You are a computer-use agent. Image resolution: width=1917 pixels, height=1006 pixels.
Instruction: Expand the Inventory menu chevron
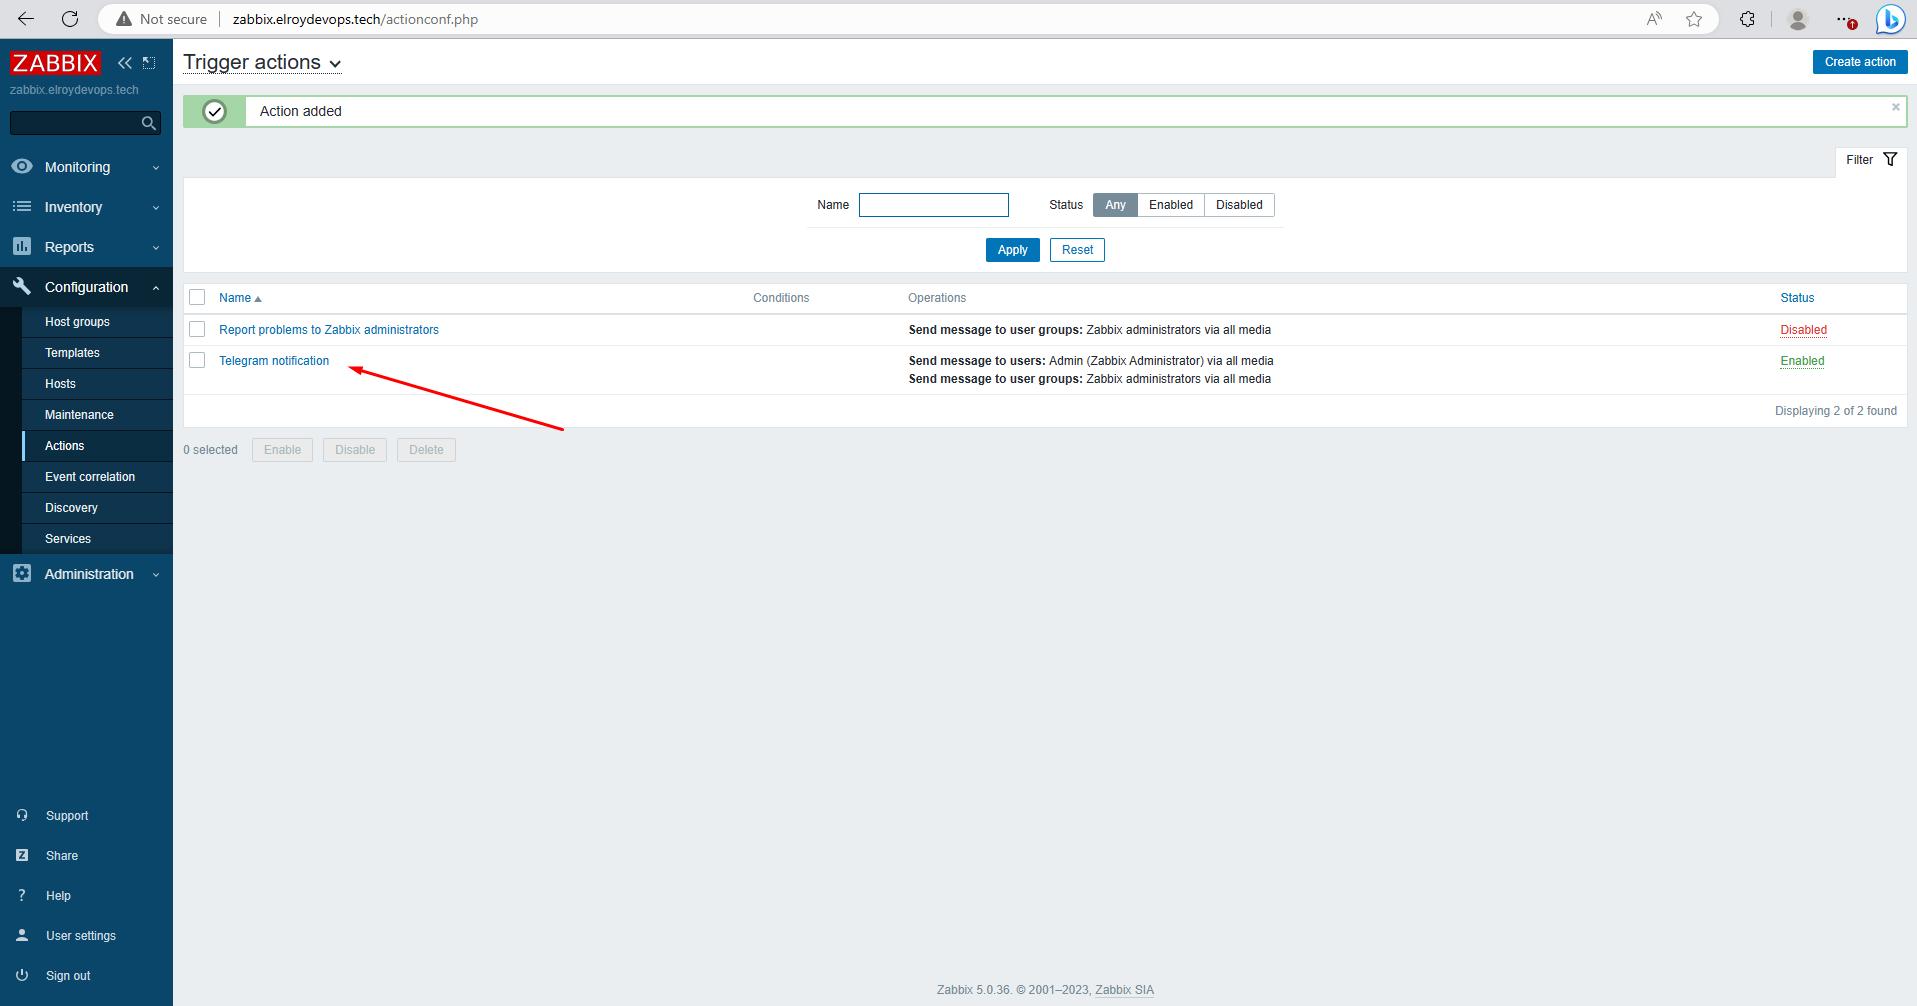(156, 208)
